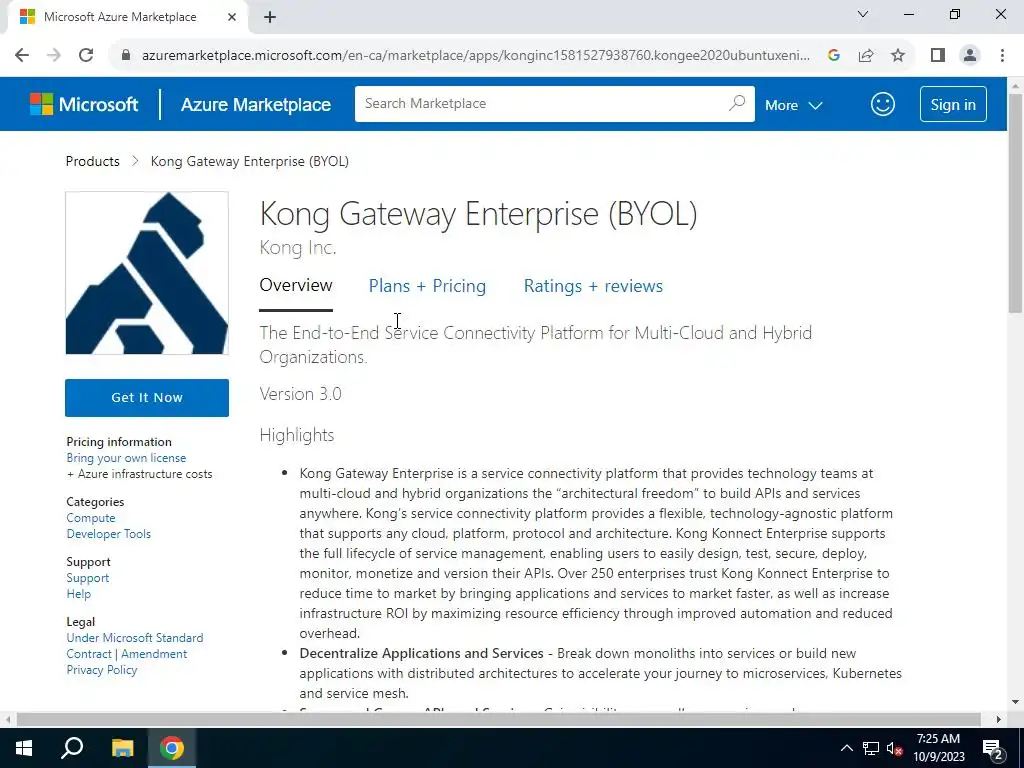Click the Chrome taskbar icon

click(x=172, y=748)
